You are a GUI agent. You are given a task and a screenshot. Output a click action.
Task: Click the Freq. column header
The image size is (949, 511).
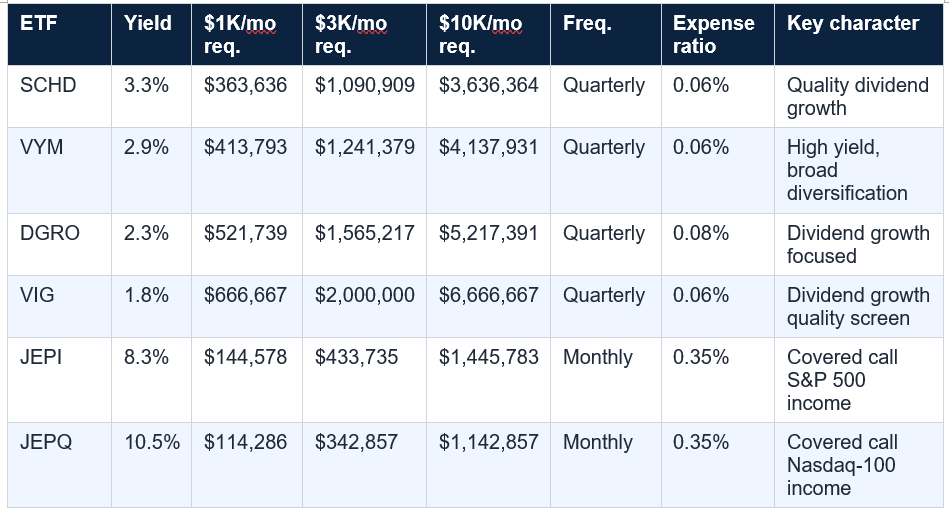[606, 35]
